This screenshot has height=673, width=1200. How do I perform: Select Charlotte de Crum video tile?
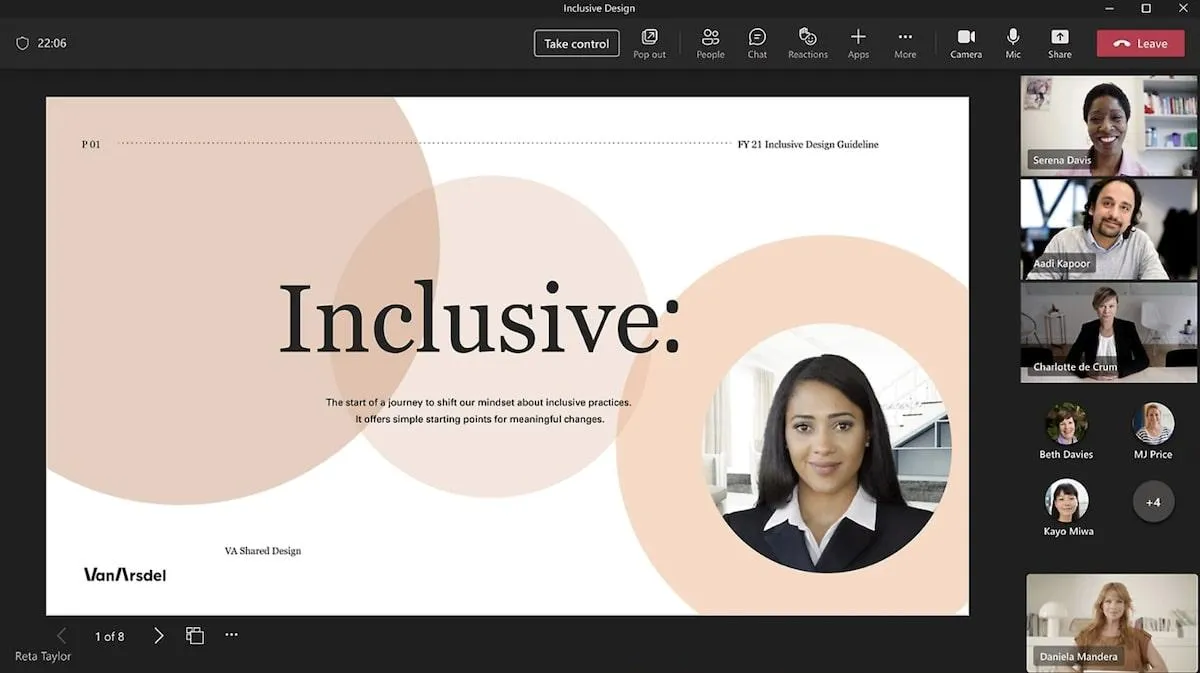[x=1108, y=332]
